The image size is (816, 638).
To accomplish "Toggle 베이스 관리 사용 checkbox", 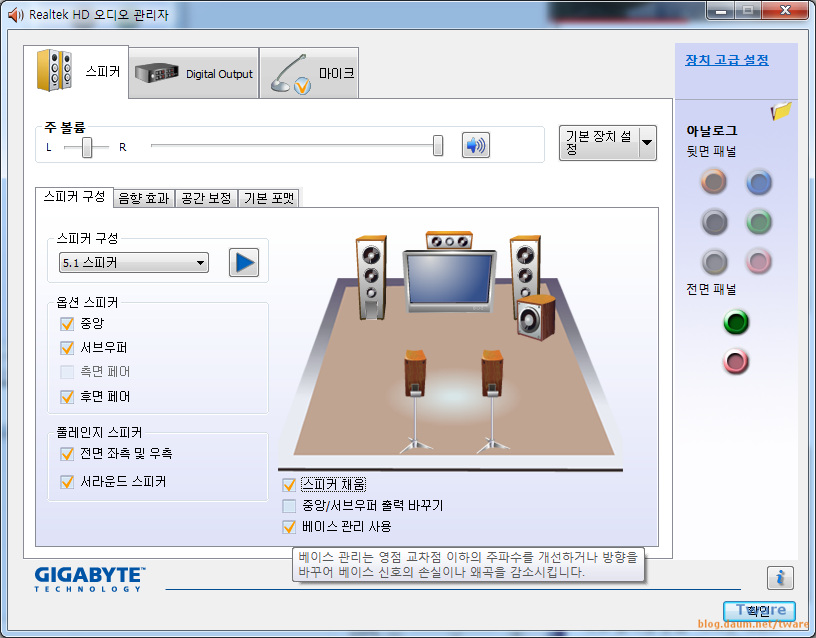I will [289, 527].
